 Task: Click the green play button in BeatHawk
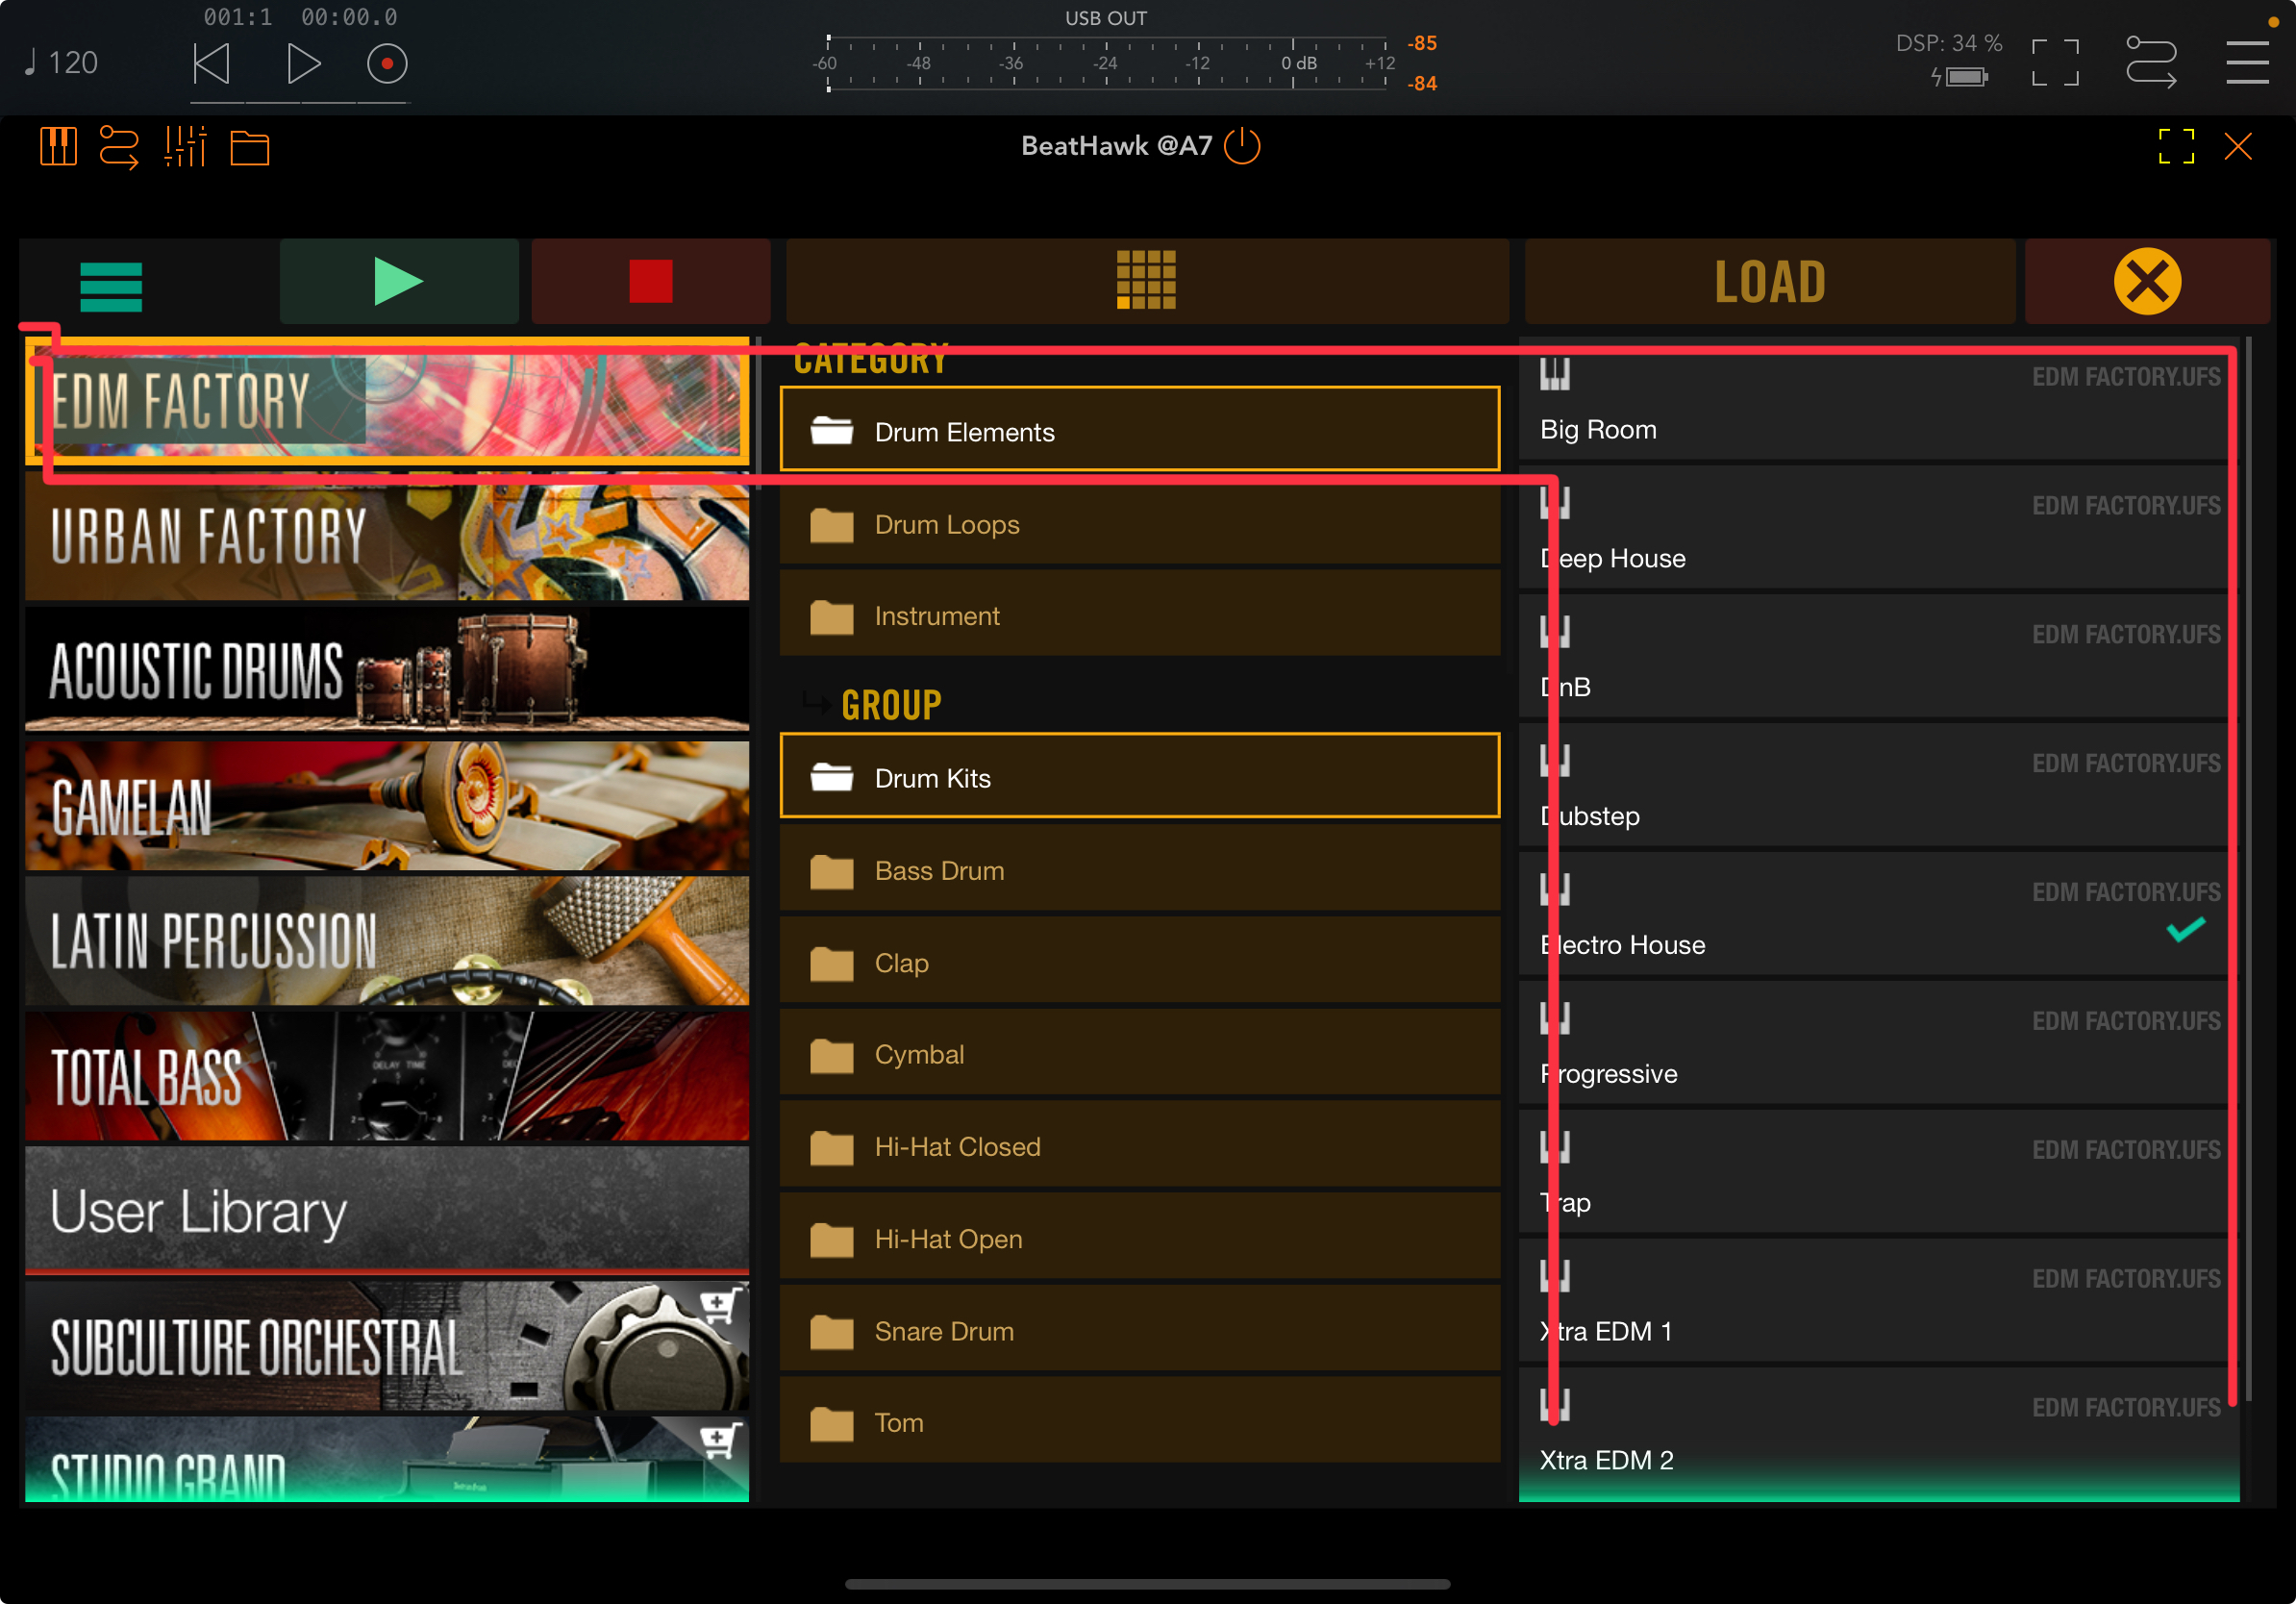coord(398,281)
